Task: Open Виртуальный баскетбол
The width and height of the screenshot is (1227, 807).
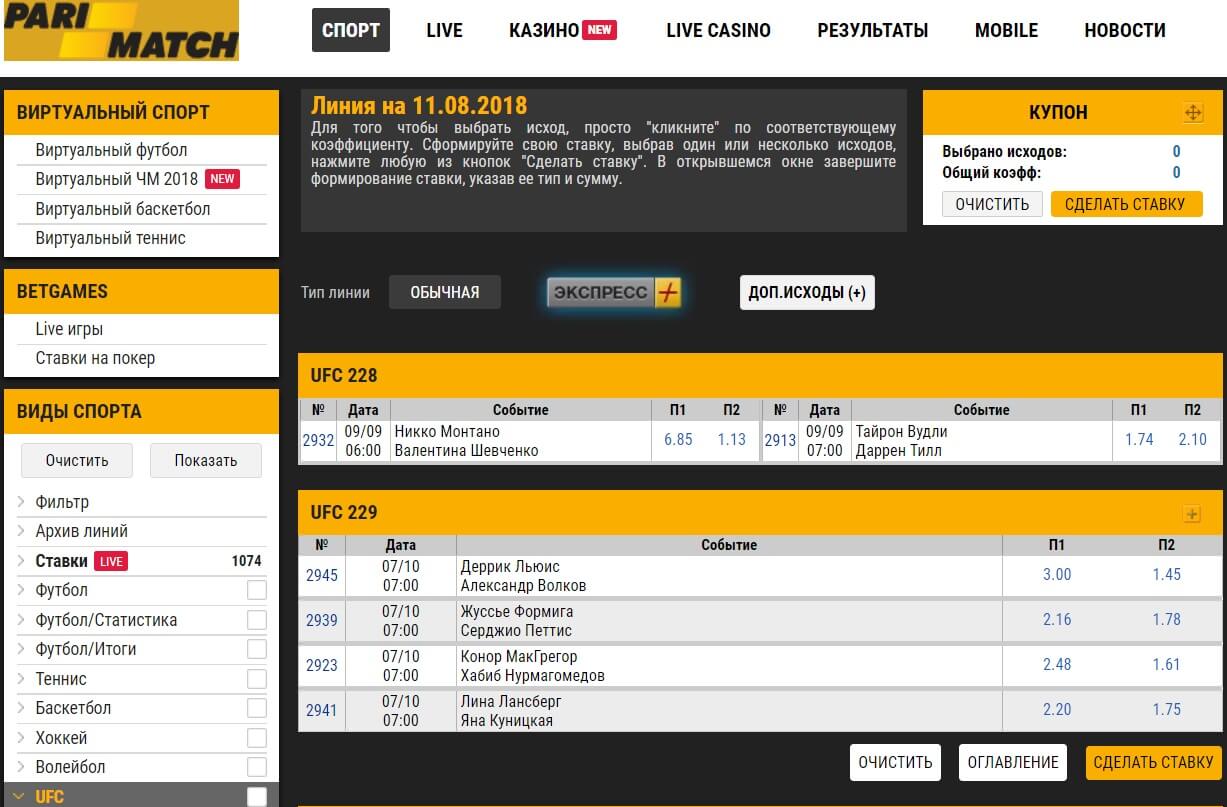Action: click(123, 209)
